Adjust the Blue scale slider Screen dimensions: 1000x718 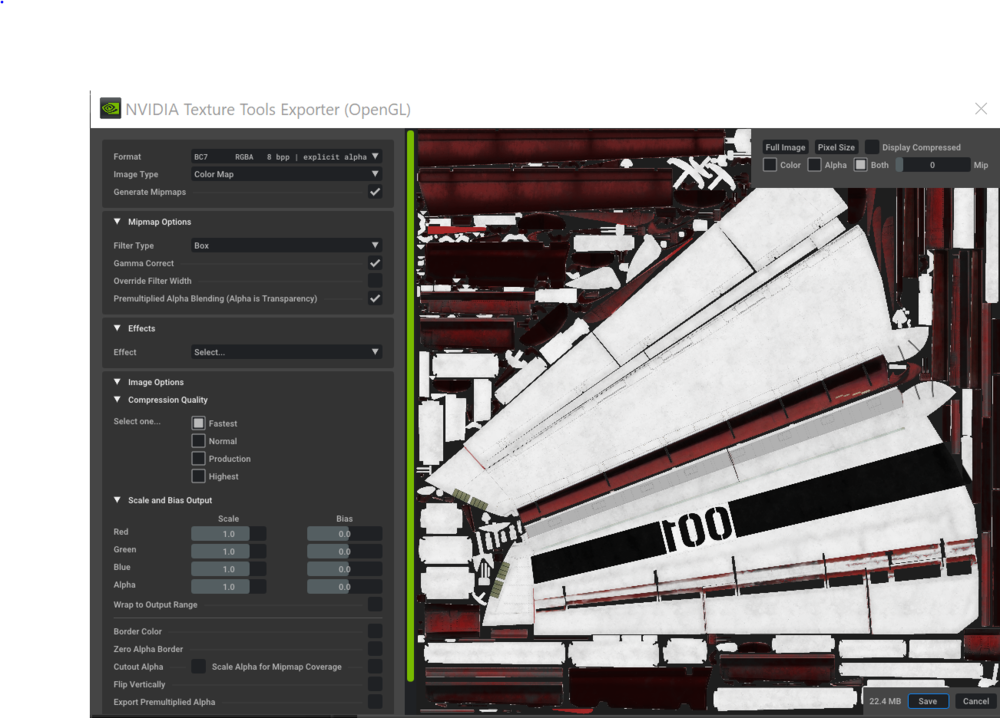[x=229, y=569]
